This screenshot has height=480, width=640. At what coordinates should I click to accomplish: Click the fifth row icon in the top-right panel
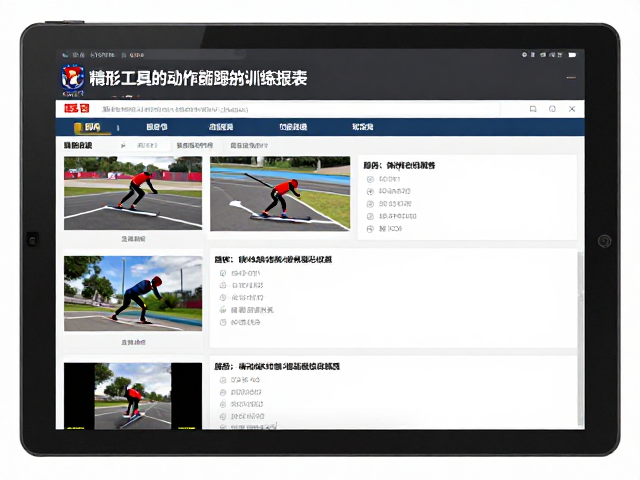point(370,229)
